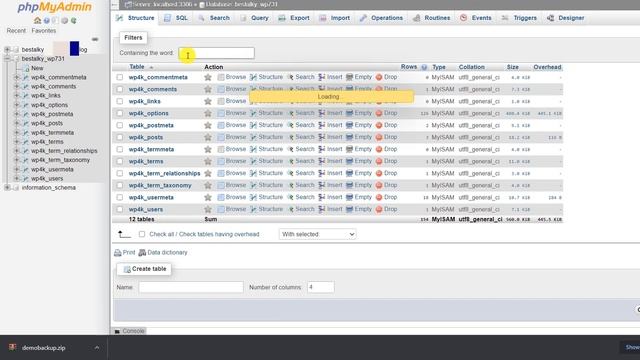The image size is (640, 360).
Task: Click the Recent link in sidebar
Action: pyautogui.click(x=16, y=31)
